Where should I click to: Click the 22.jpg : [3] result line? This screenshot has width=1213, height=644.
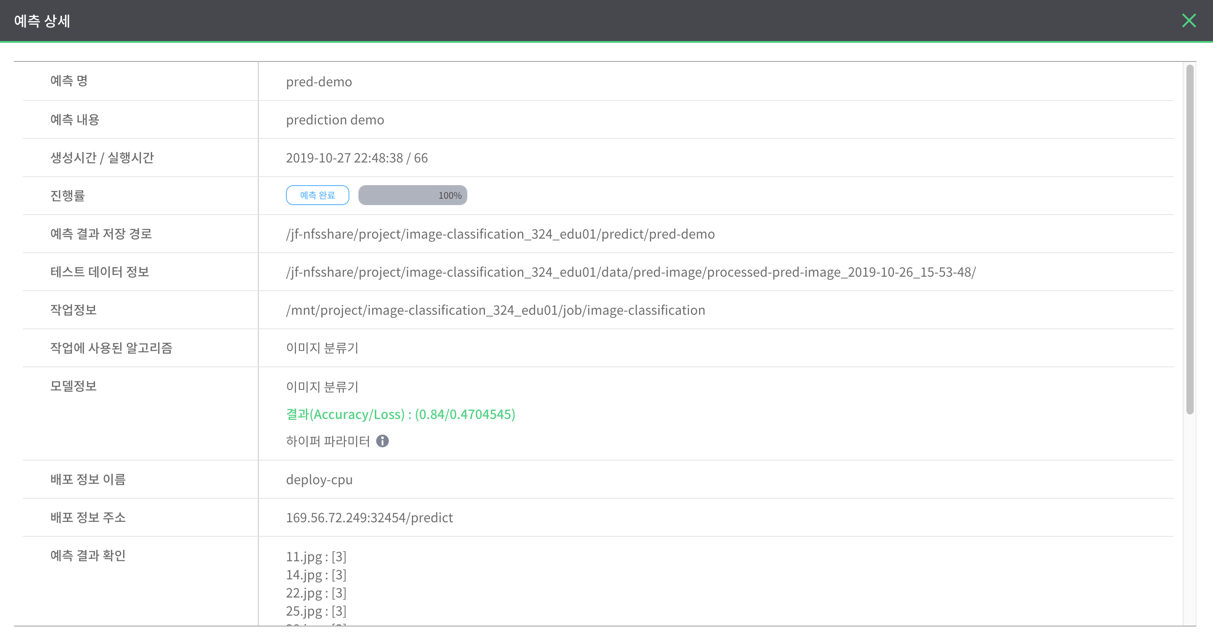pyautogui.click(x=316, y=593)
